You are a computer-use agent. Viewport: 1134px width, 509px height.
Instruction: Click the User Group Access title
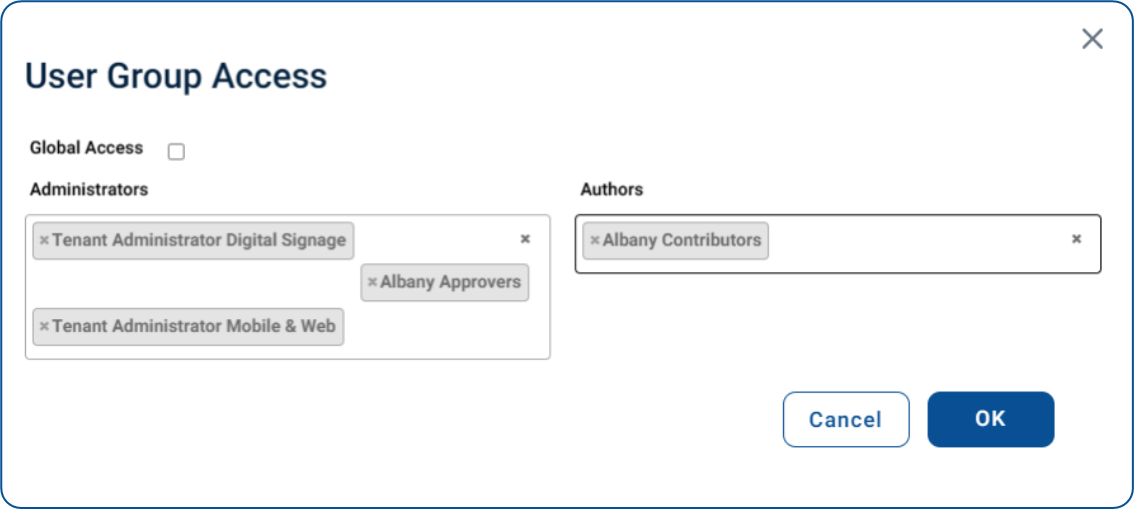(x=176, y=77)
